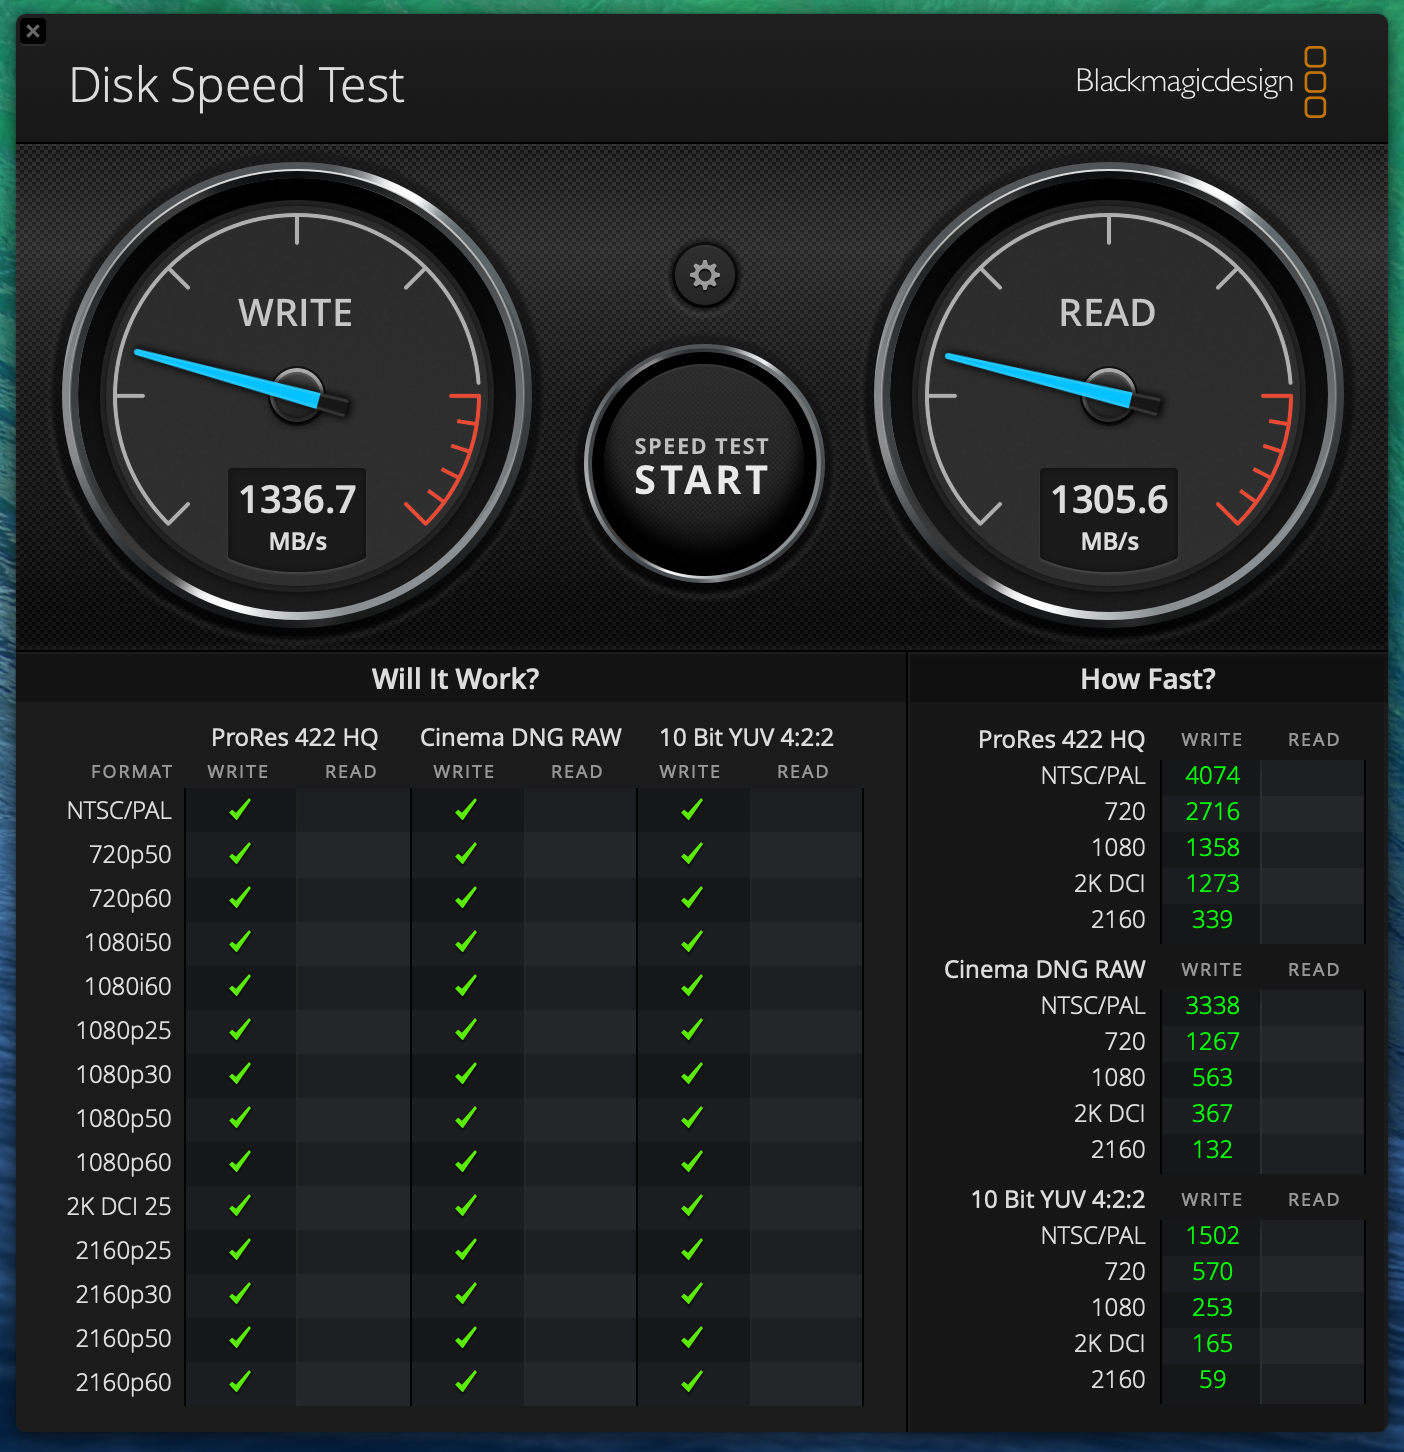Click 10 Bit YUV 1080 write value 253
This screenshot has height=1452, width=1404.
point(1212,1307)
